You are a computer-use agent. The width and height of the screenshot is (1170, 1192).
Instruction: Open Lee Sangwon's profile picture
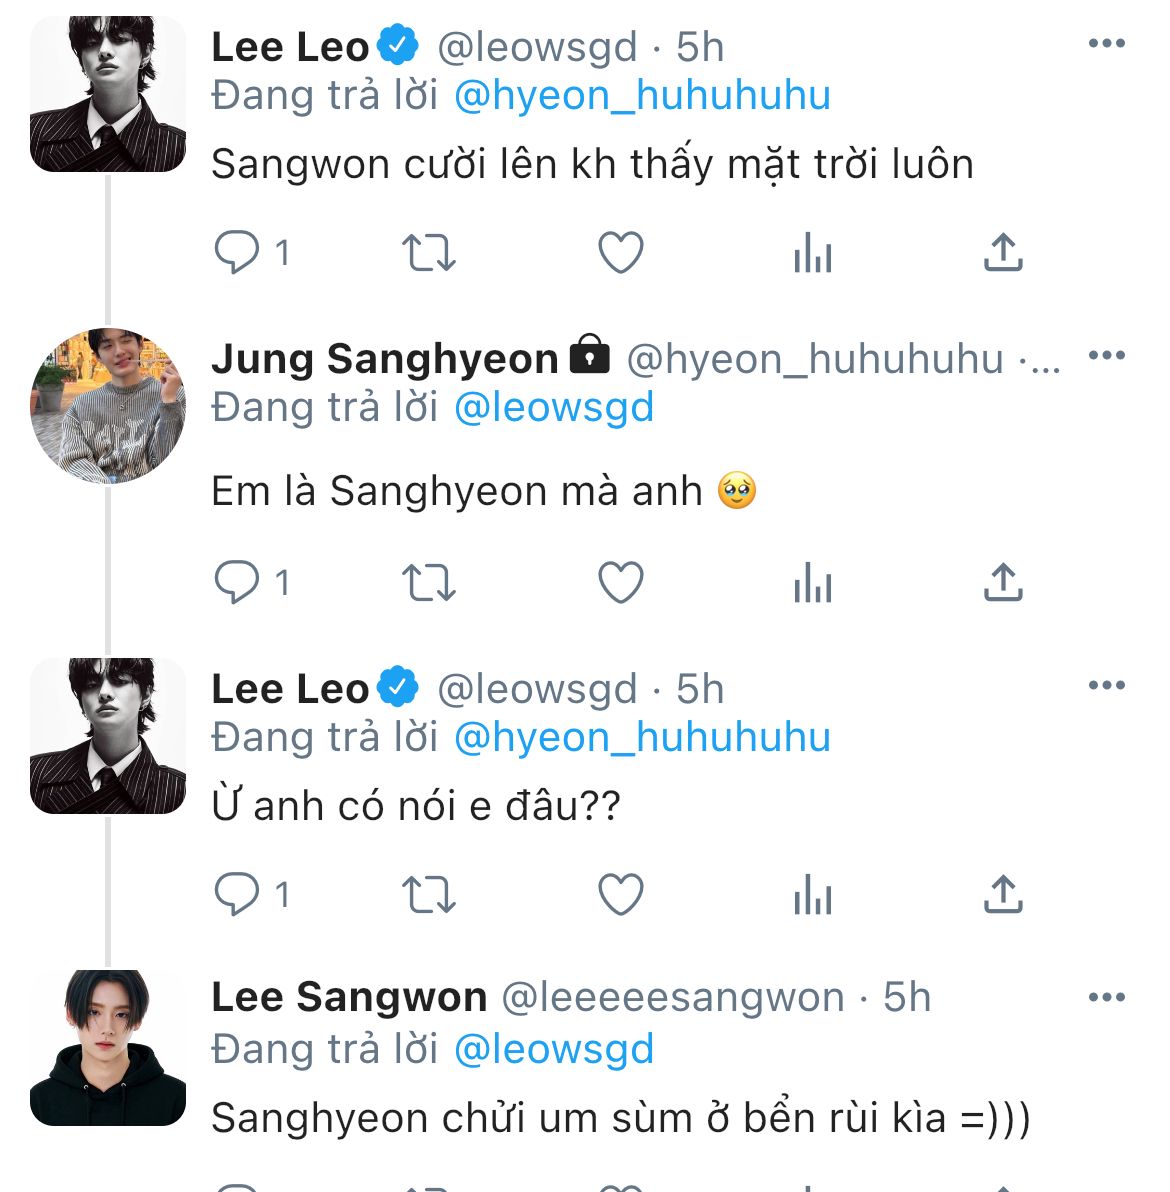108,1048
